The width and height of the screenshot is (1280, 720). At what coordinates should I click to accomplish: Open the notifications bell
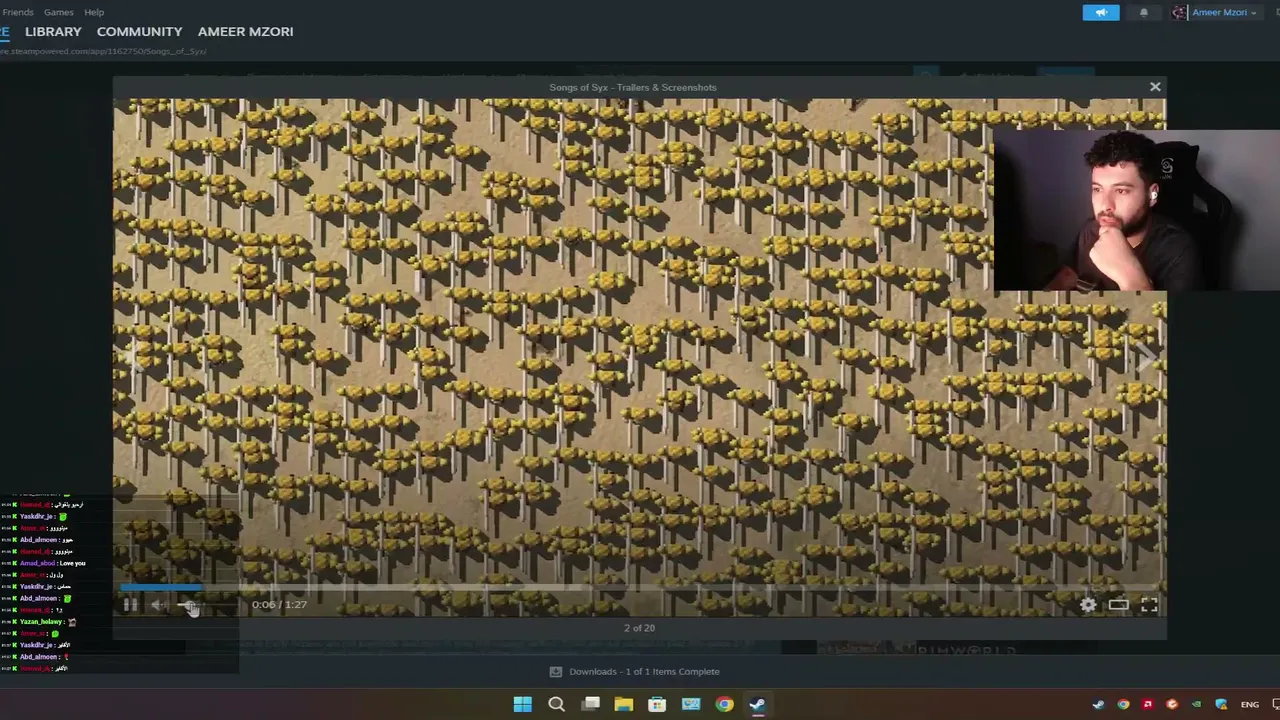[1144, 12]
